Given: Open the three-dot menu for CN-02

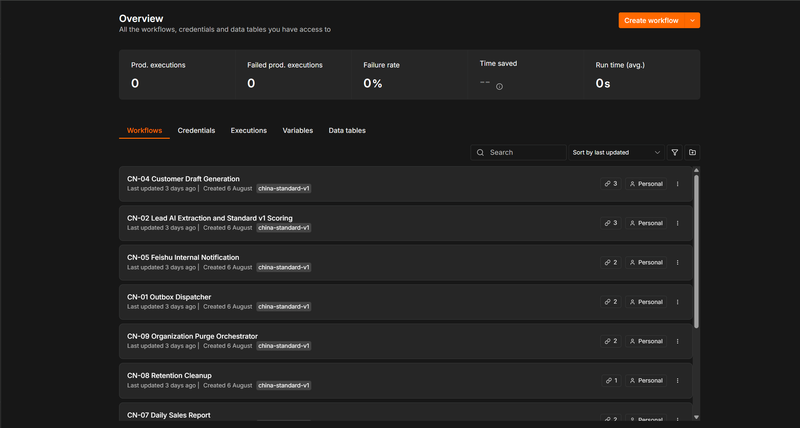Looking at the screenshot, I should 678,223.
